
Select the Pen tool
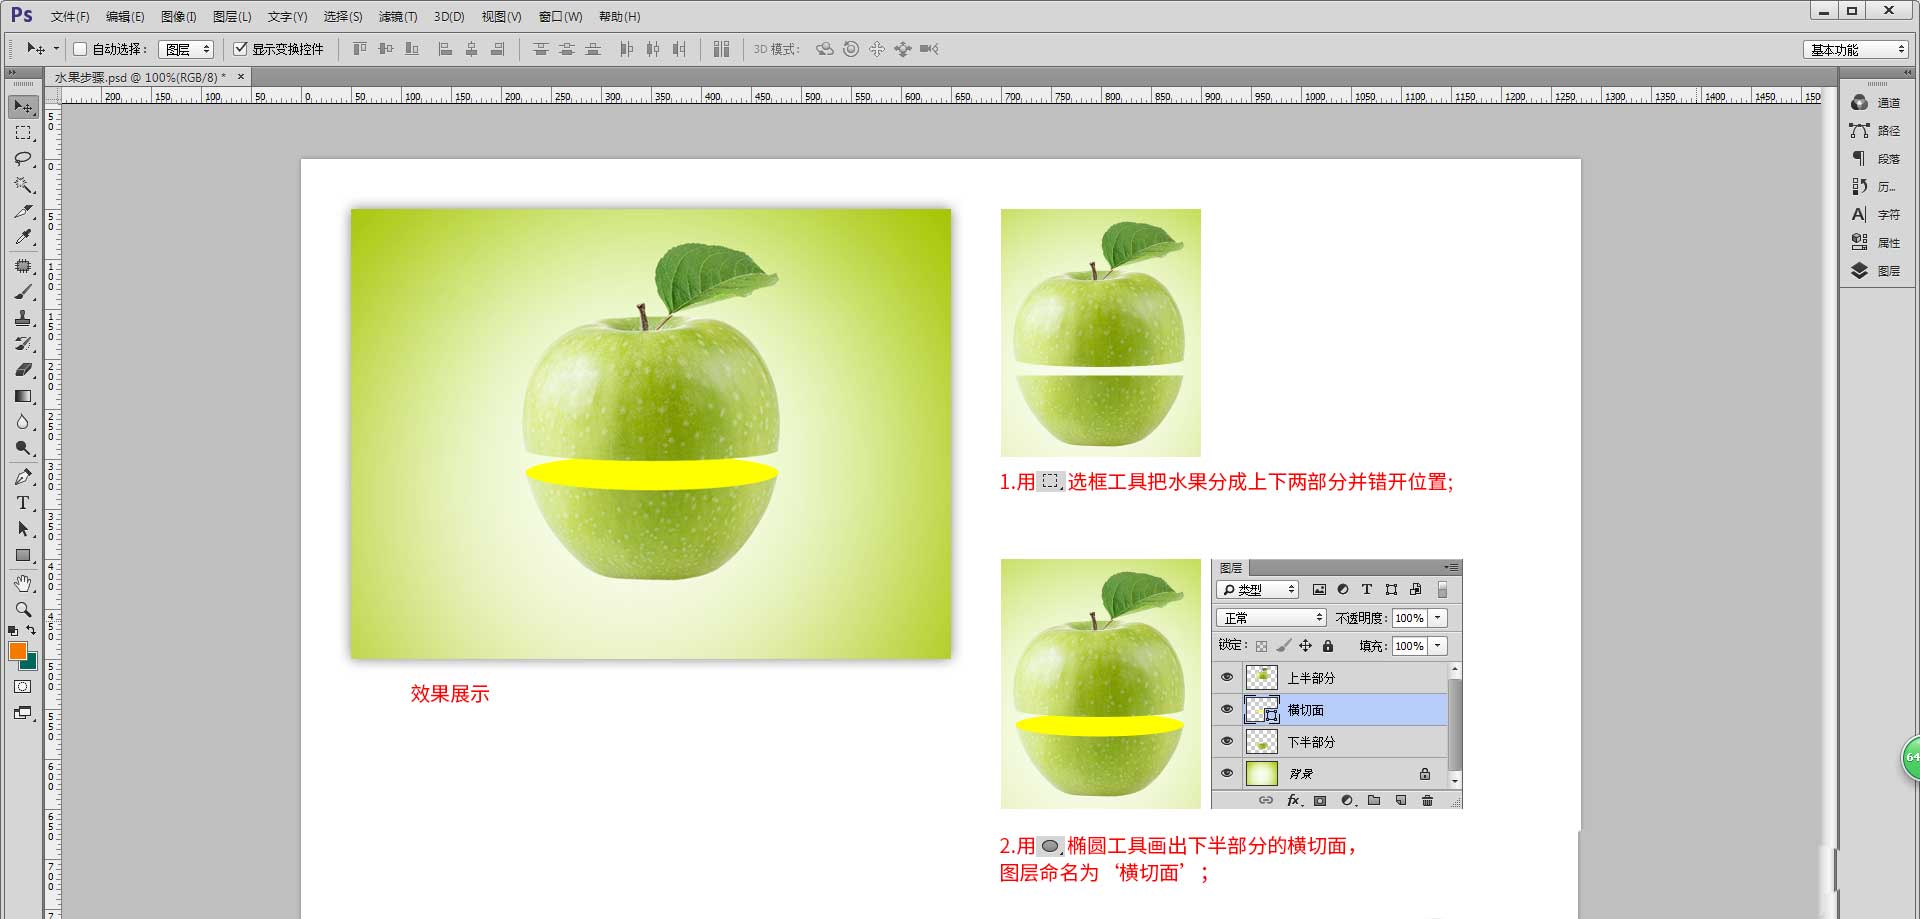coord(23,477)
